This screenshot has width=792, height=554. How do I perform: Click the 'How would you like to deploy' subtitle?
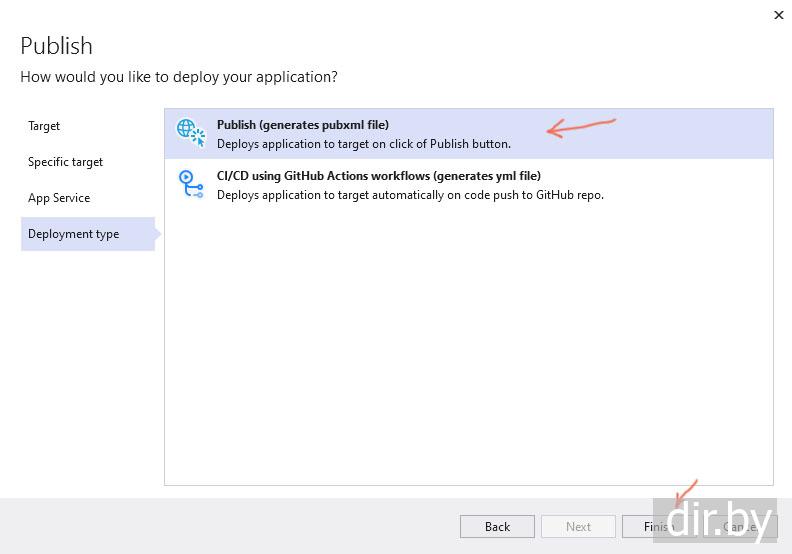click(179, 76)
